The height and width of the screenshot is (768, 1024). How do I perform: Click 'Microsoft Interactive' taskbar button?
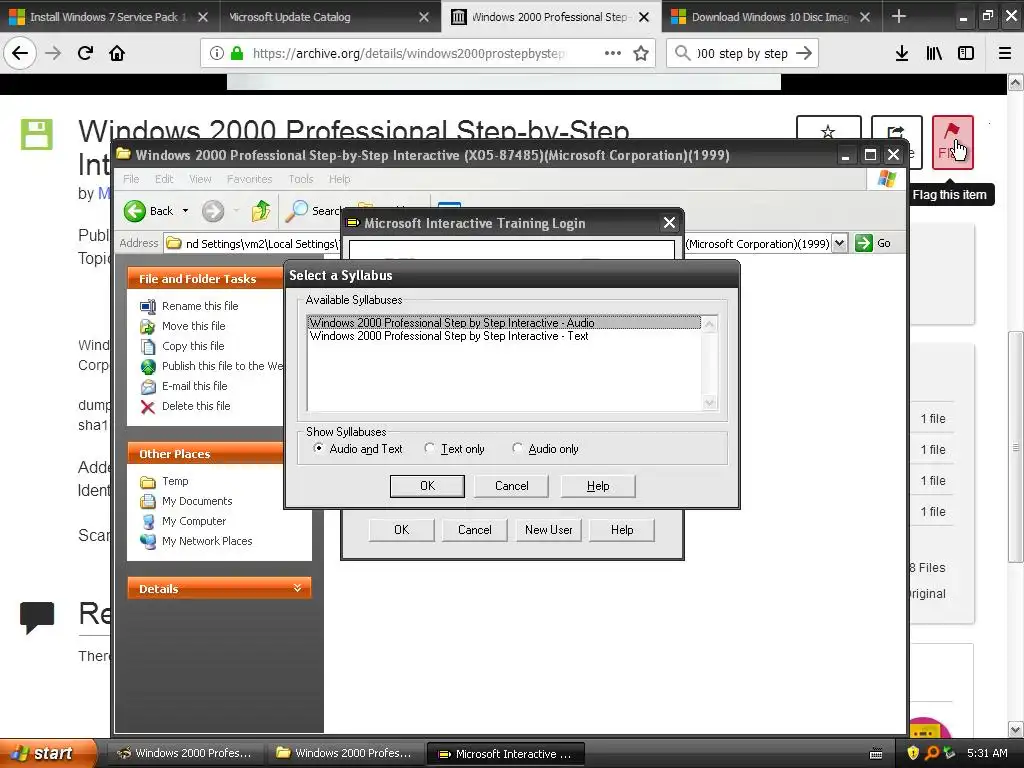point(505,754)
